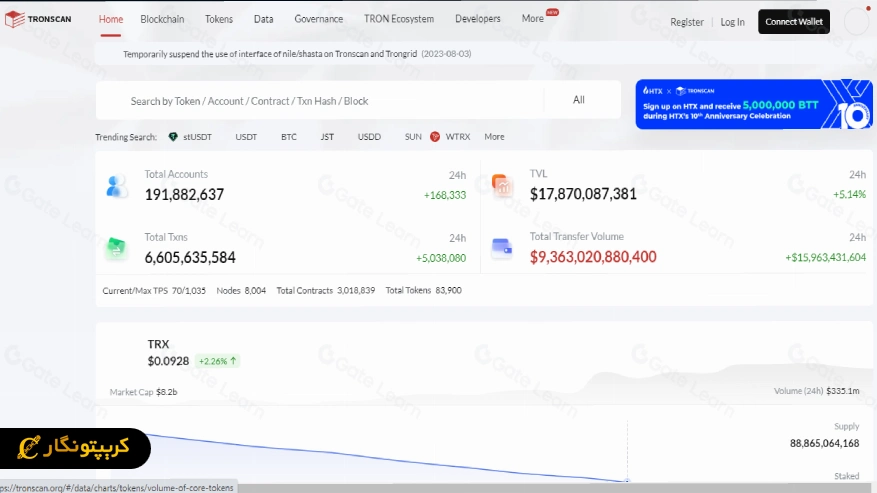Click the Supply value 88,865,064,168
The height and width of the screenshot is (493, 877).
click(824, 443)
